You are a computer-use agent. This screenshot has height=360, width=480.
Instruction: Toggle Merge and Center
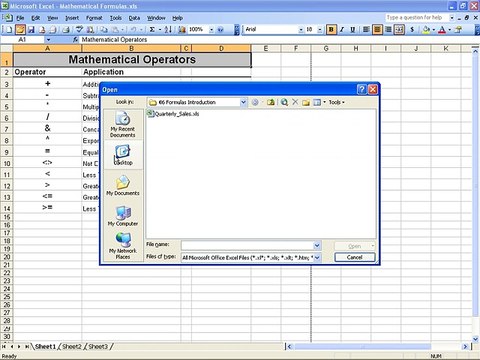tap(399, 30)
